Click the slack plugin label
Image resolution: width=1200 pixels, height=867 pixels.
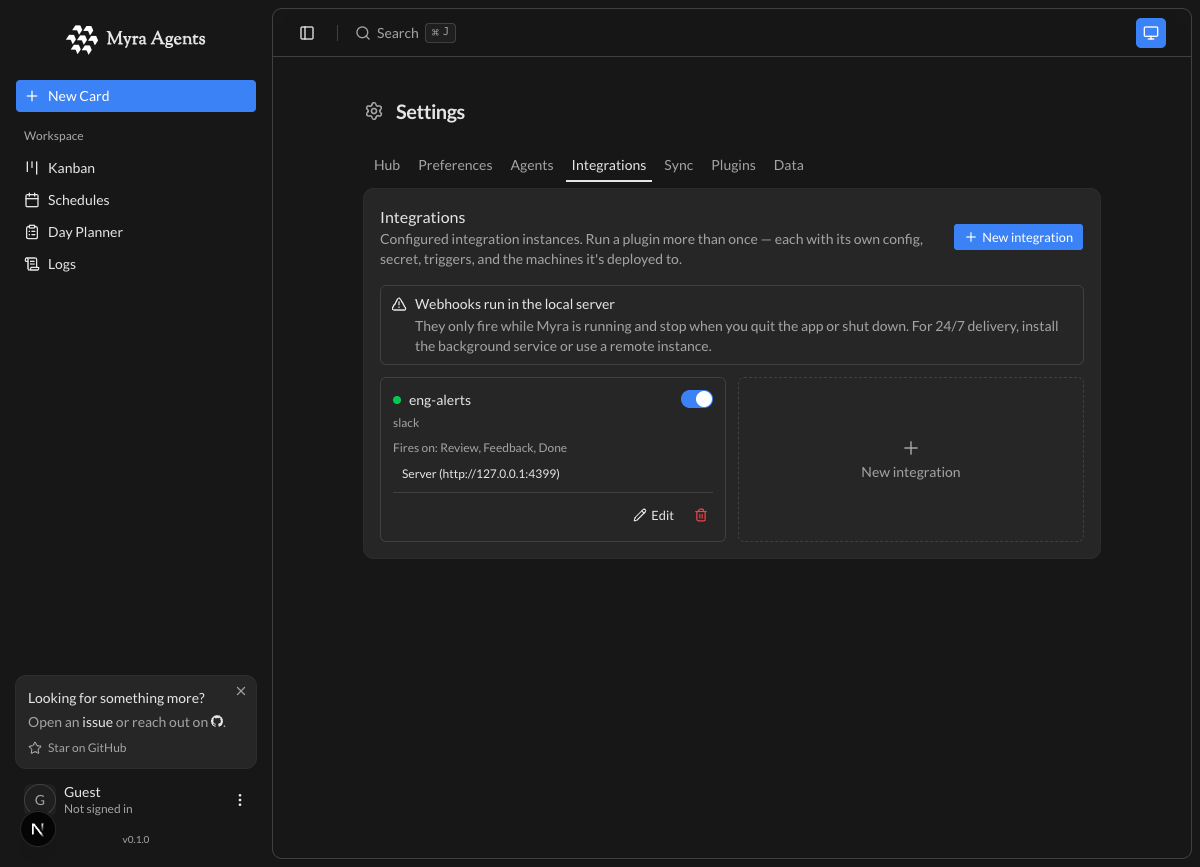tap(406, 423)
